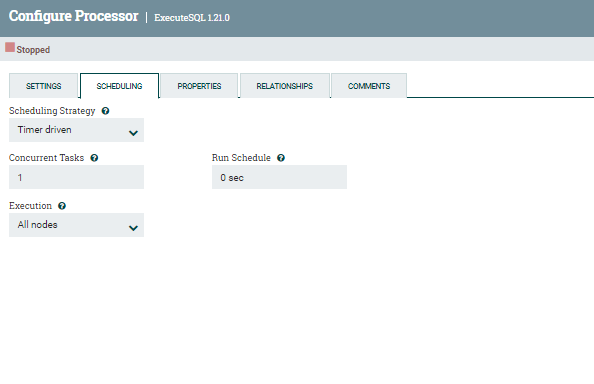The width and height of the screenshot is (594, 384).
Task: Click the ExecuteSQL 1.21.0 title text
Action: pos(192,18)
